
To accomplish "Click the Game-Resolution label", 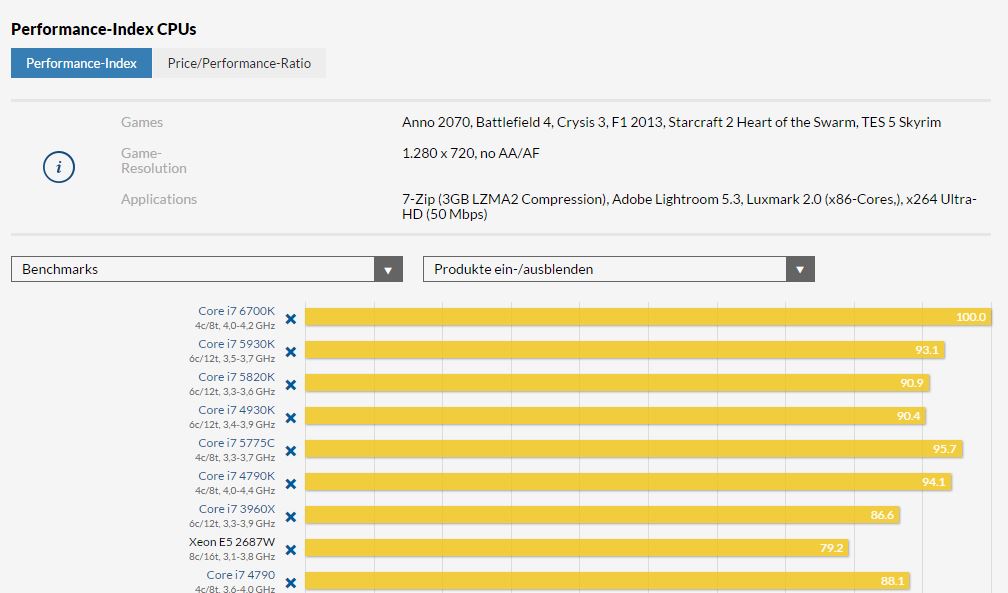I will (x=154, y=161).
